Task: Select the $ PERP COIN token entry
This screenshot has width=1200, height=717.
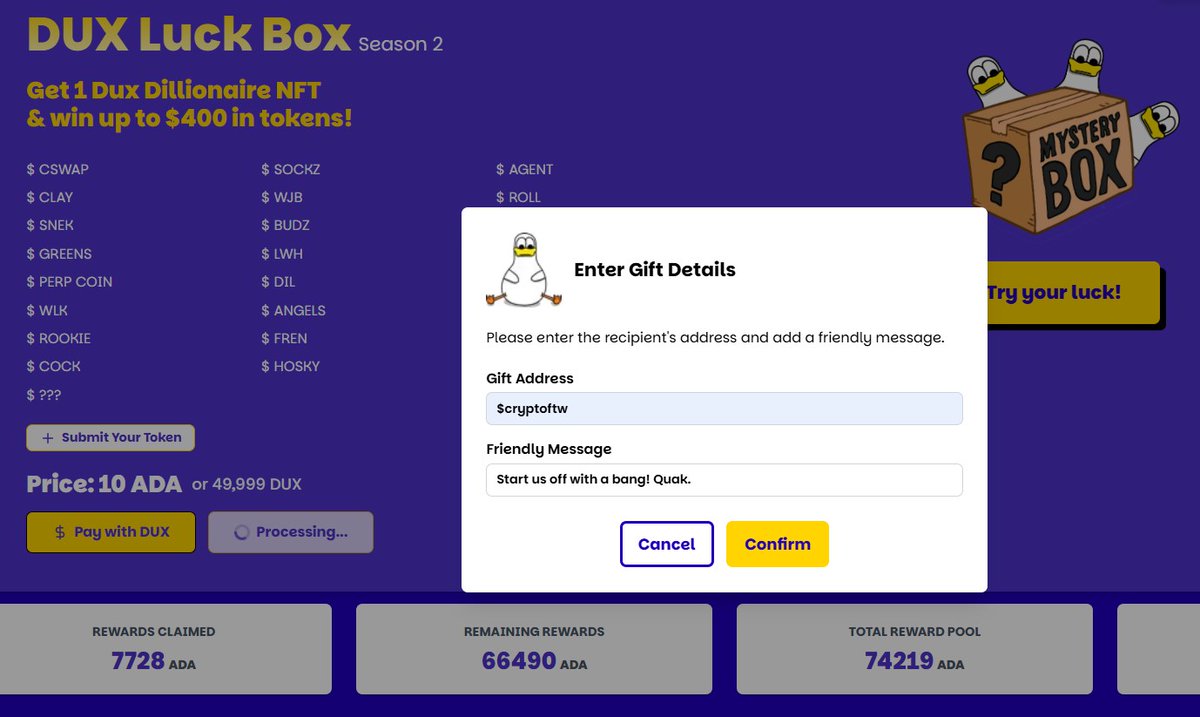Action: tap(70, 282)
